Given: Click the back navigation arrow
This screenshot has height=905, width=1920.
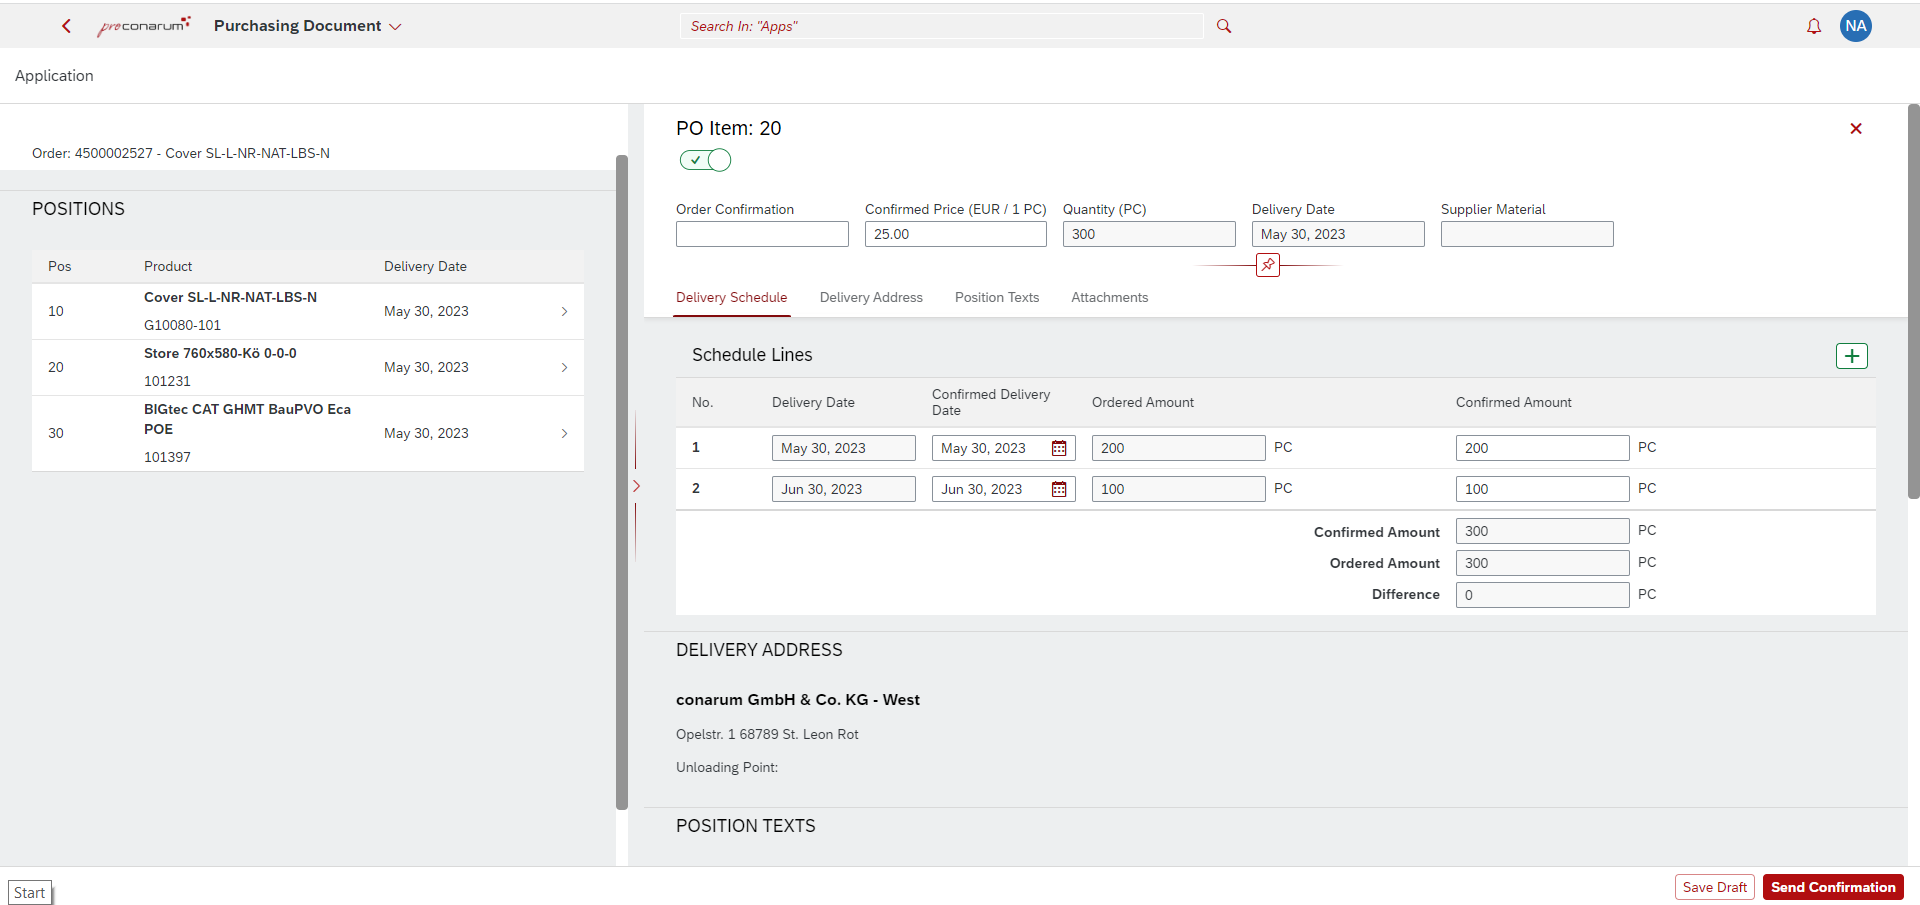Looking at the screenshot, I should (x=66, y=26).
